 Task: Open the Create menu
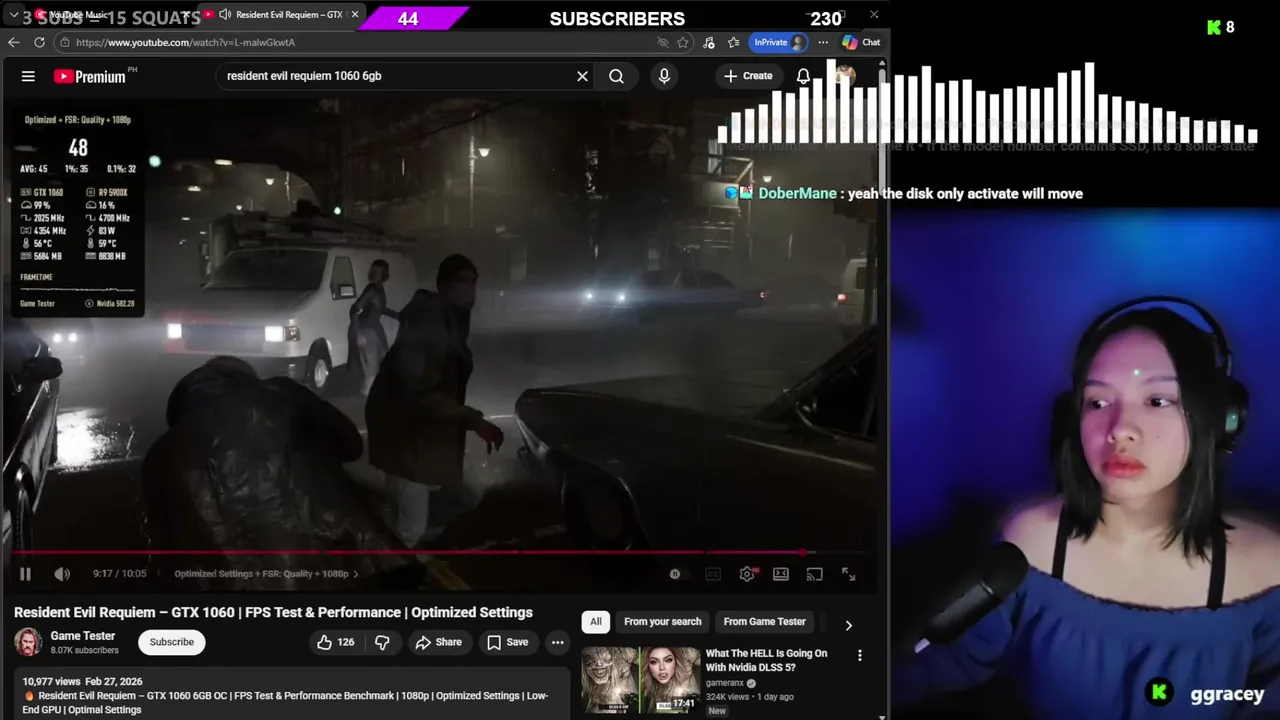point(748,76)
